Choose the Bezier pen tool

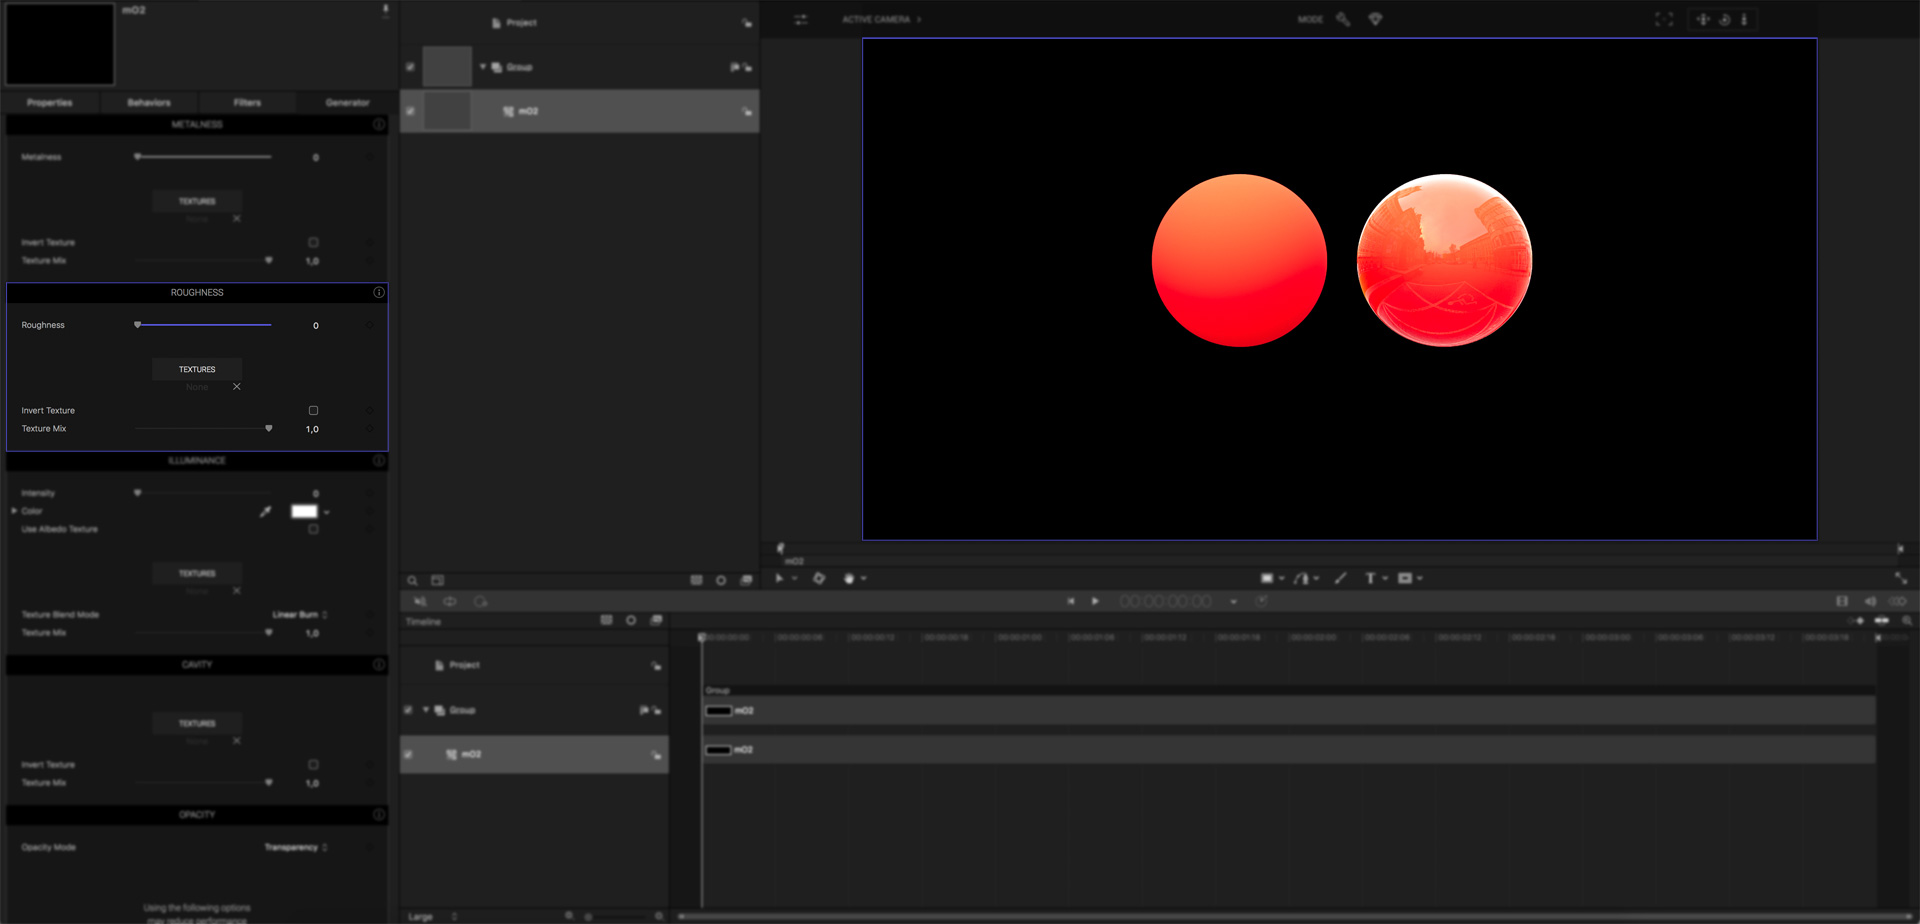pyautogui.click(x=1301, y=578)
